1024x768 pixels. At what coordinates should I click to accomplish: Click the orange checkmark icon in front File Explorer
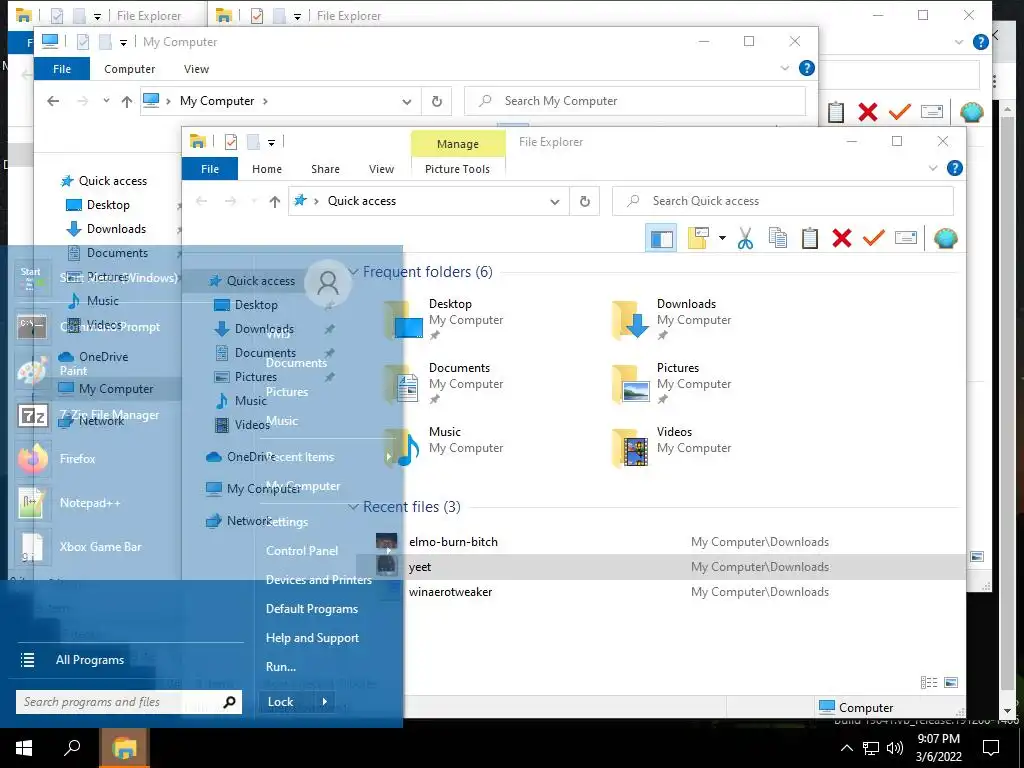tap(873, 238)
